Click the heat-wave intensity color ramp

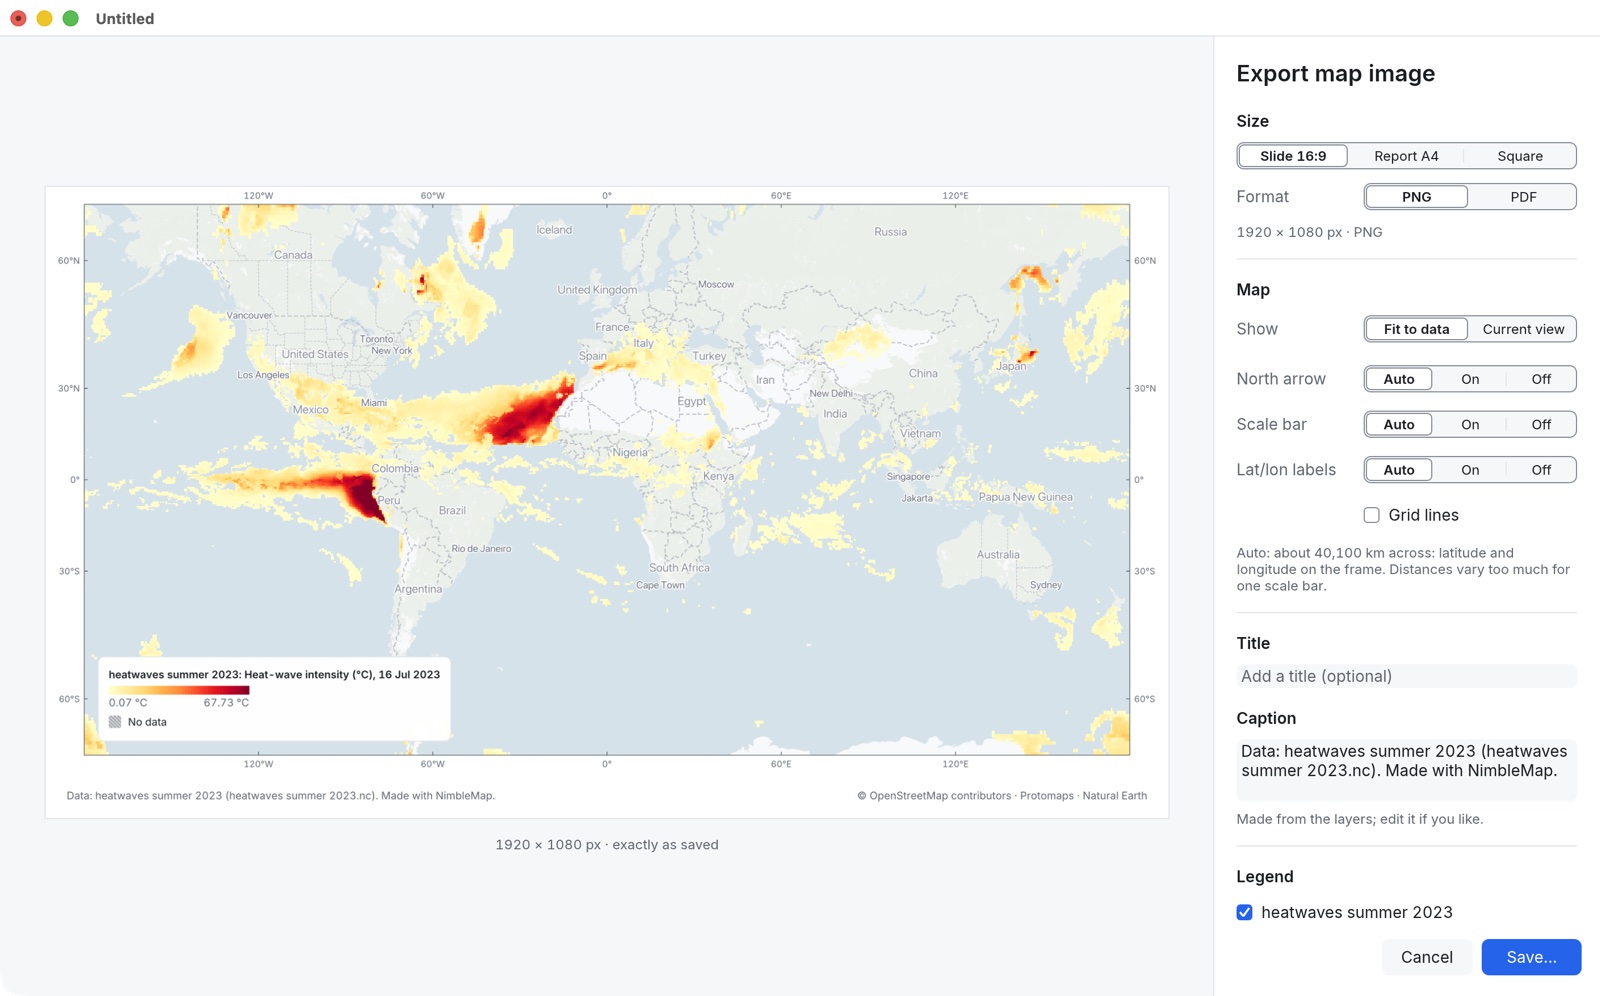pos(179,690)
